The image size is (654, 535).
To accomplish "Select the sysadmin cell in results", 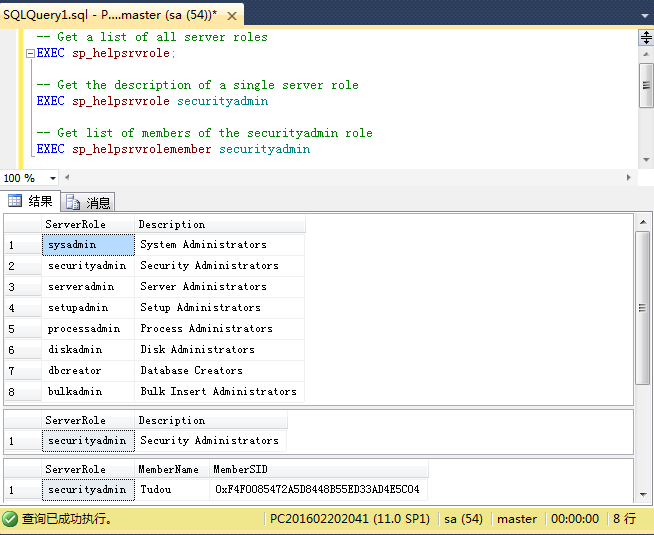I will pos(88,245).
